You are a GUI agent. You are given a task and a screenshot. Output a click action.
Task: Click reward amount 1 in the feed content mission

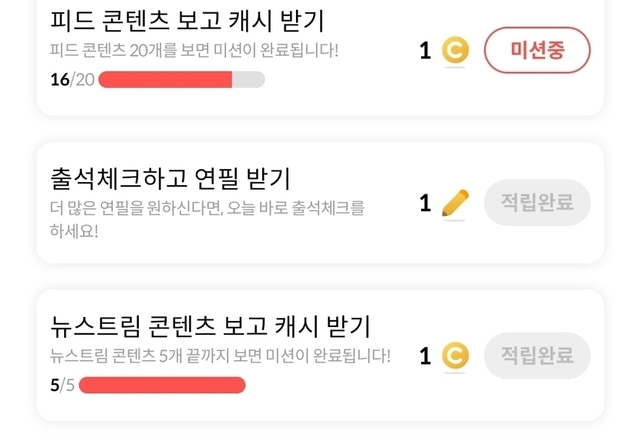pos(425,50)
